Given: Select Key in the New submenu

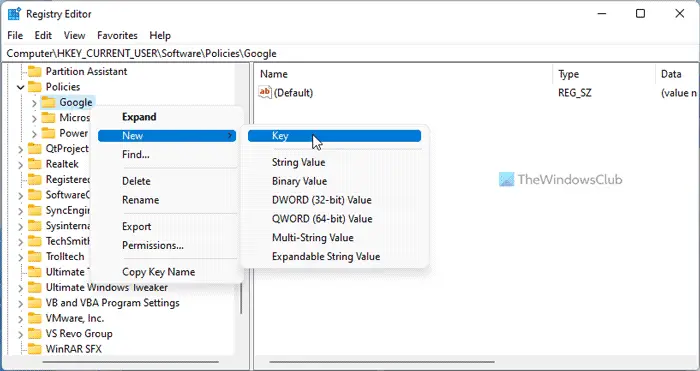Looking at the screenshot, I should click(334, 136).
